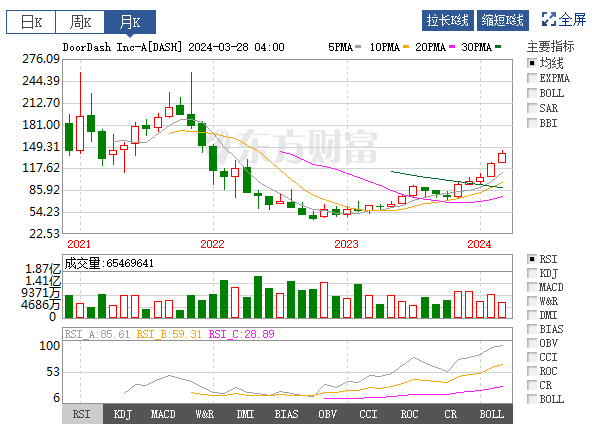The width and height of the screenshot is (592, 430).
Task: Select the SAR main indicator option
Action: (x=532, y=108)
